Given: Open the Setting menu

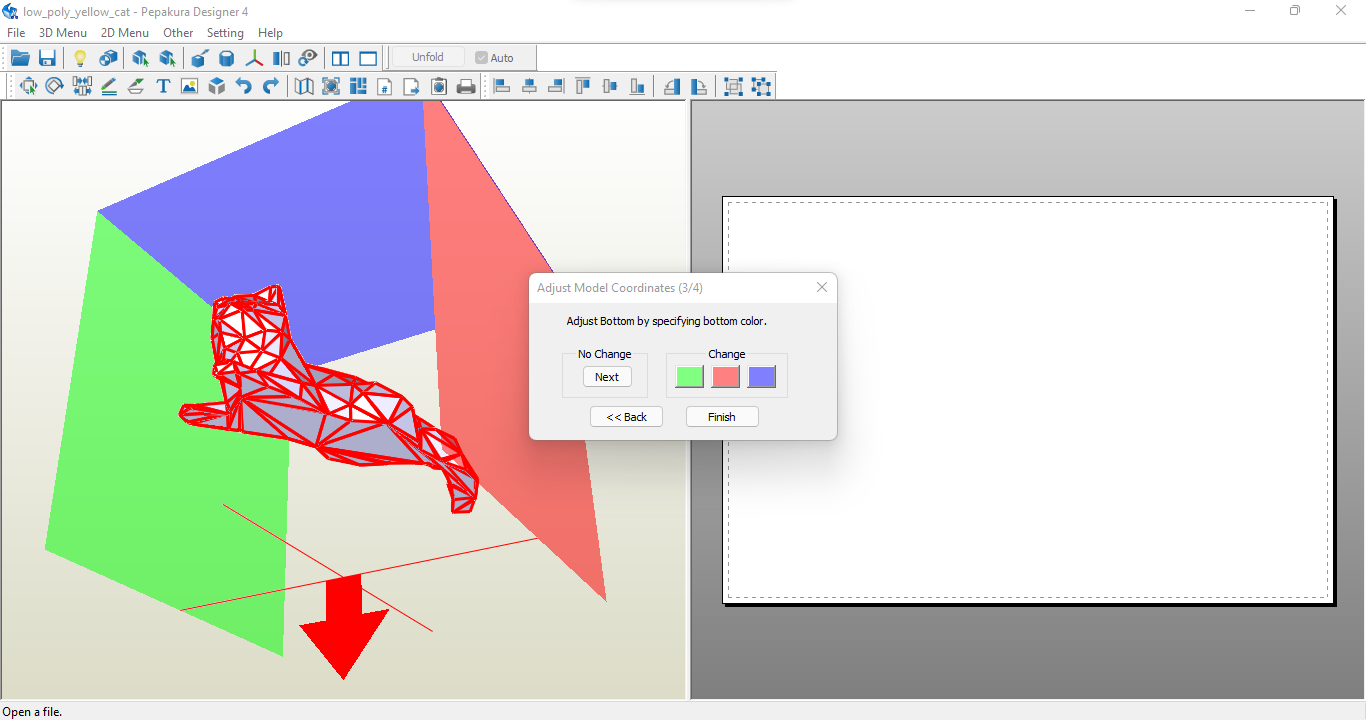Looking at the screenshot, I should pos(225,33).
